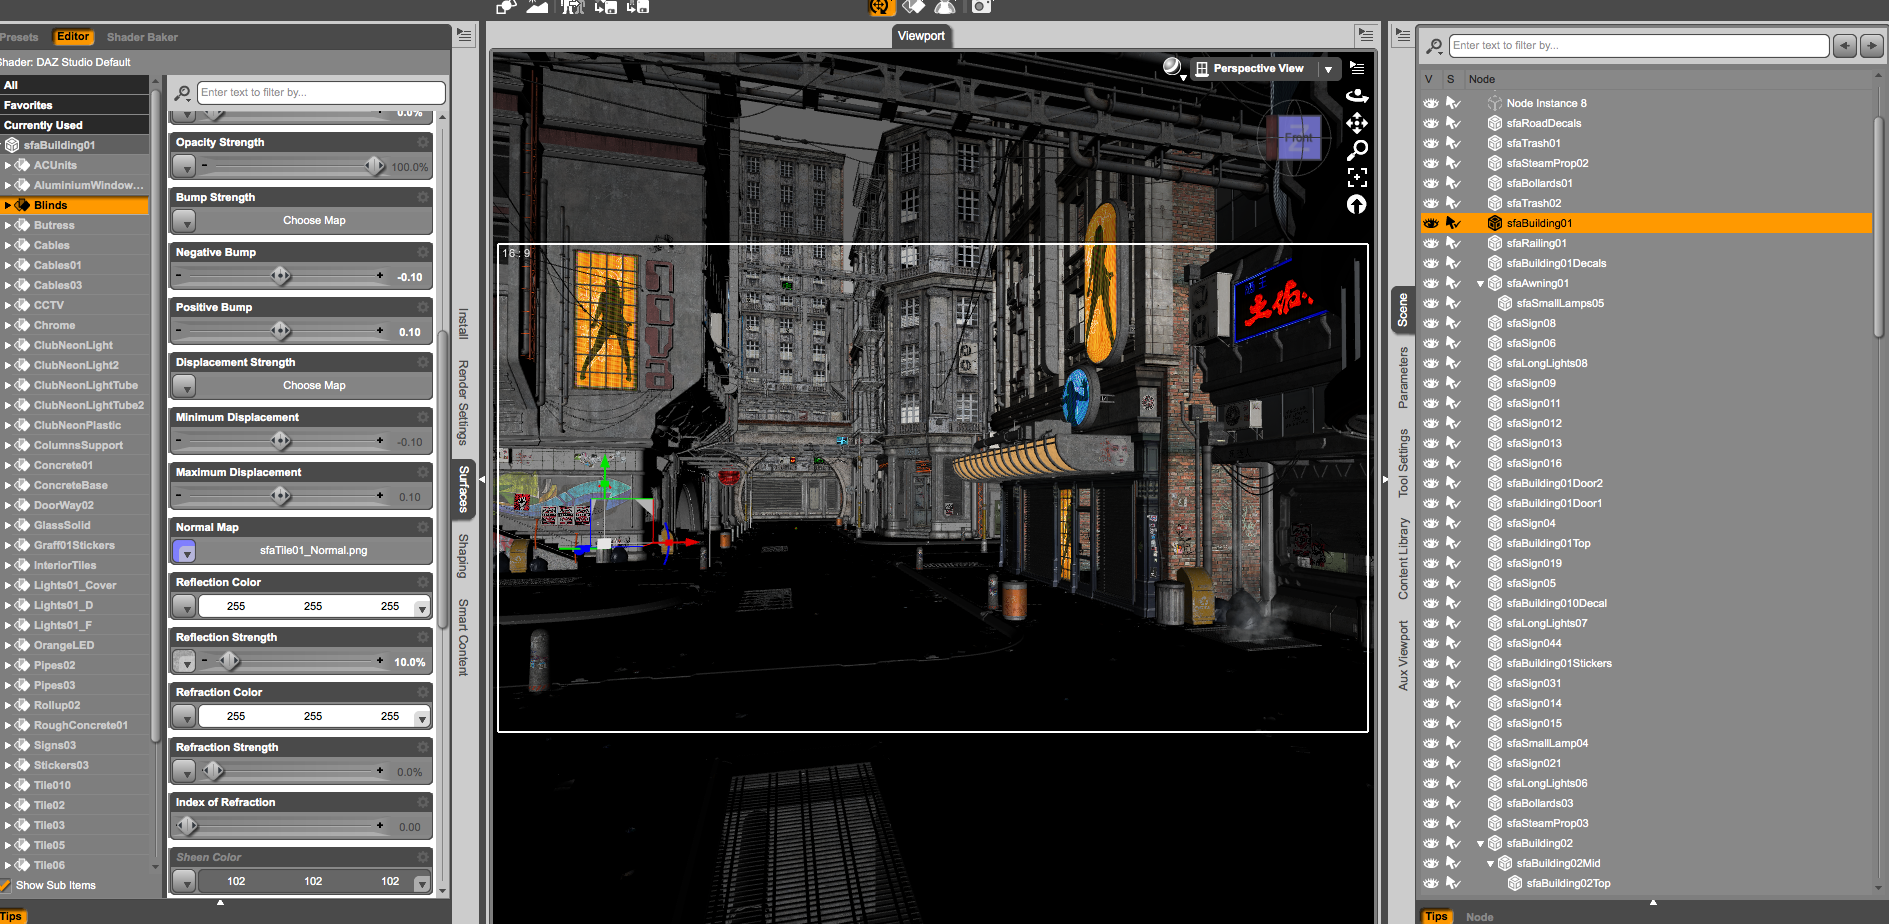Click the magnifier icon in Surfaces filter

point(183,93)
